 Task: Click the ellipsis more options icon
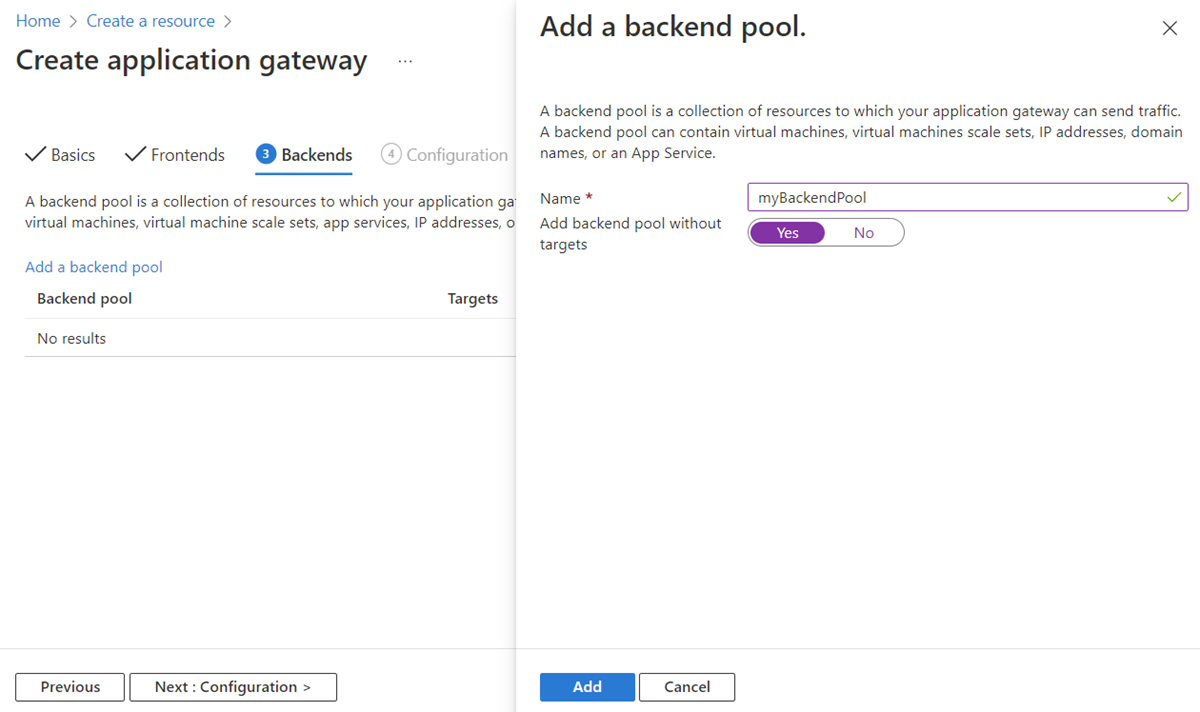point(405,61)
